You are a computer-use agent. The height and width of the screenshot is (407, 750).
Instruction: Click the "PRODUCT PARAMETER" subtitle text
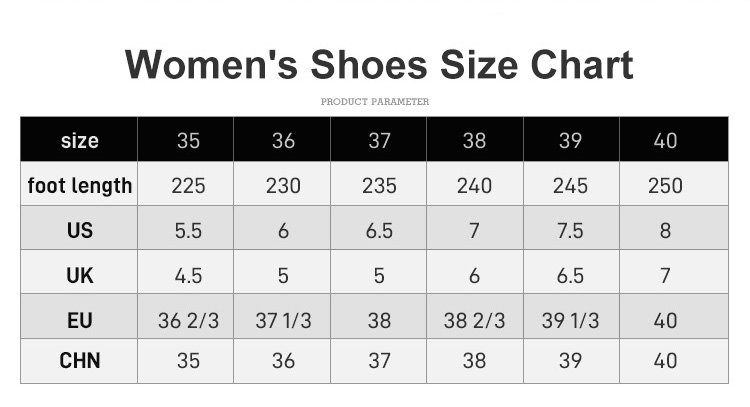click(x=375, y=102)
